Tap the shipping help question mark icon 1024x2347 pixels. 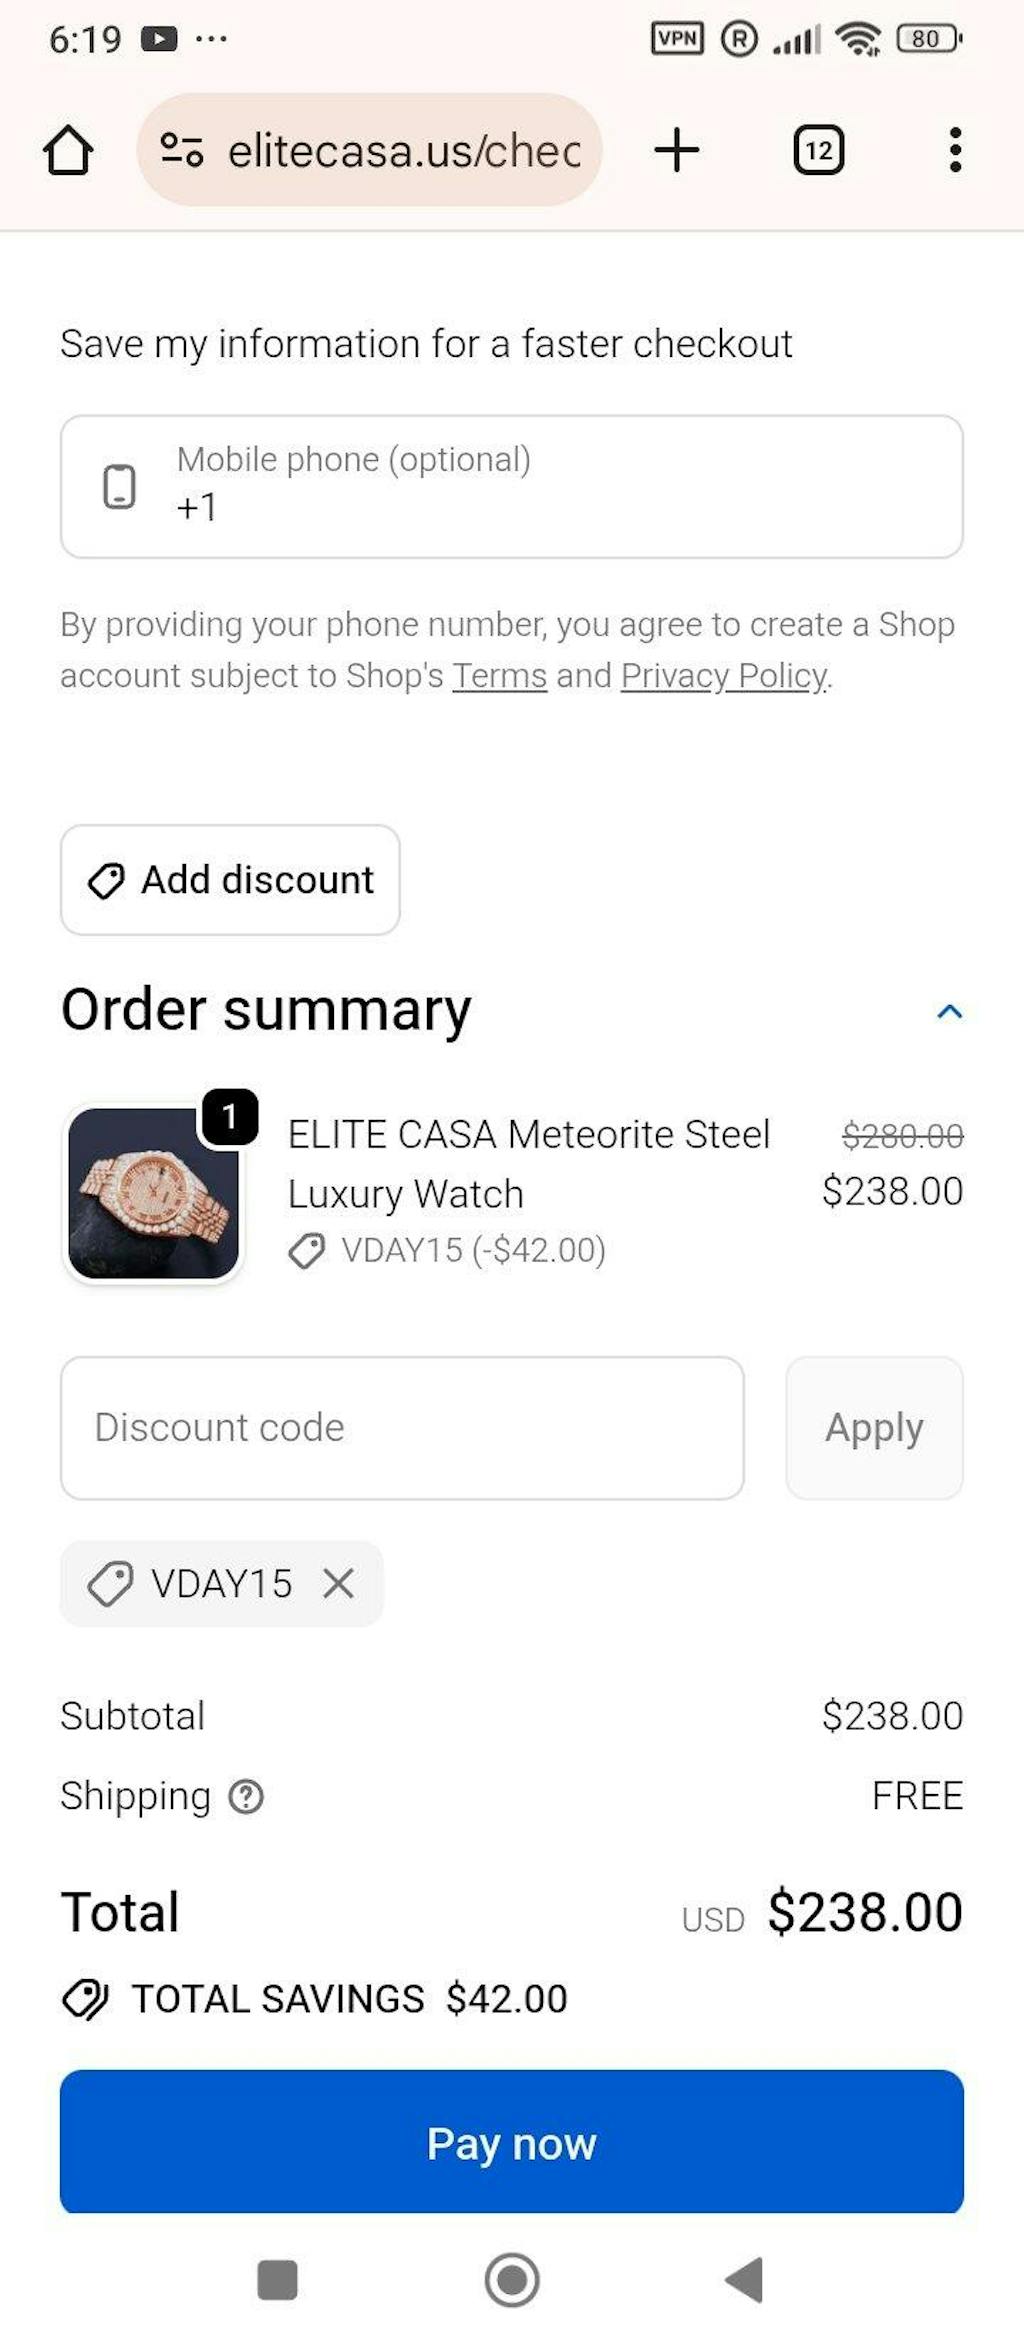pos(246,1797)
